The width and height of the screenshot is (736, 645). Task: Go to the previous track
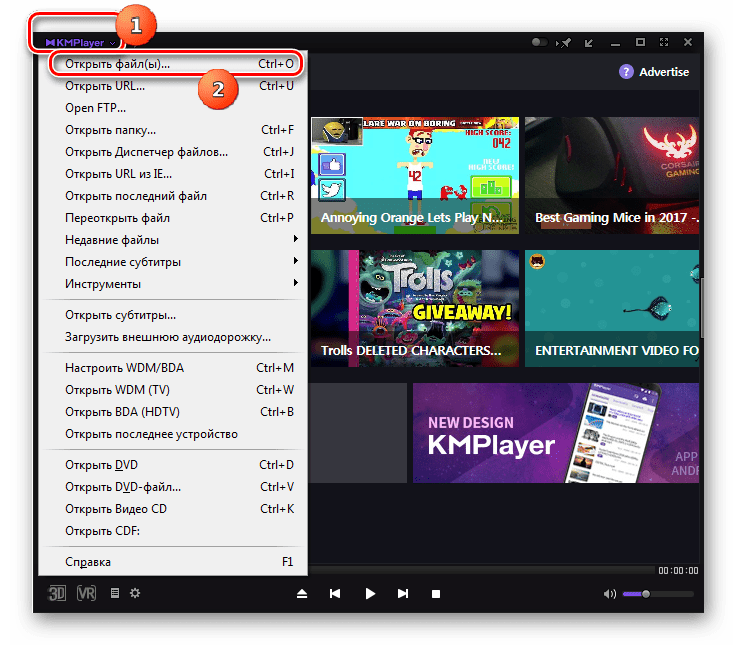tap(336, 593)
